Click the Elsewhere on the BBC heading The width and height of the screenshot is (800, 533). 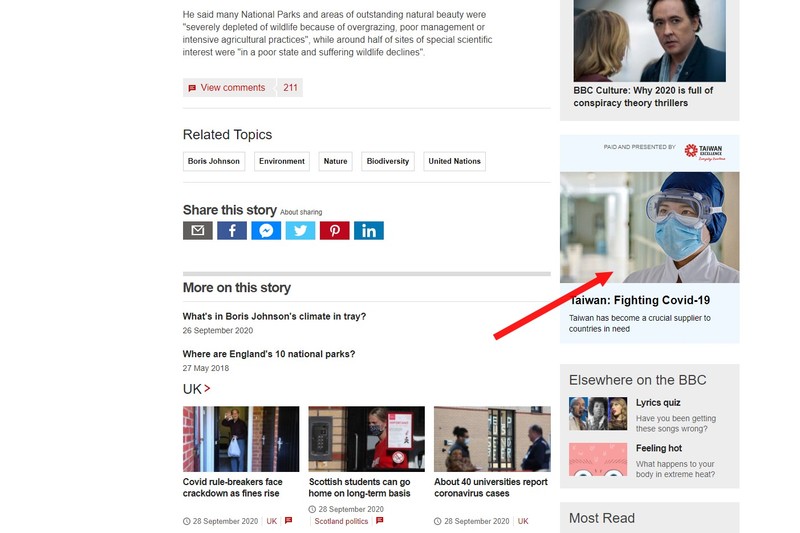[638, 380]
